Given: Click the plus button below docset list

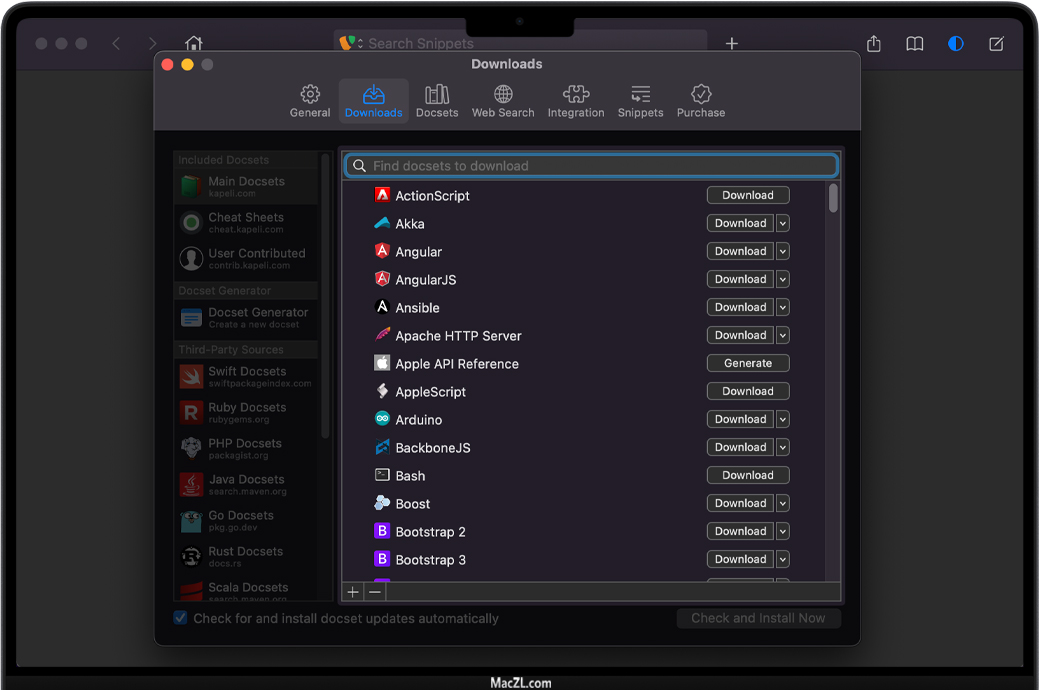Looking at the screenshot, I should click(353, 592).
